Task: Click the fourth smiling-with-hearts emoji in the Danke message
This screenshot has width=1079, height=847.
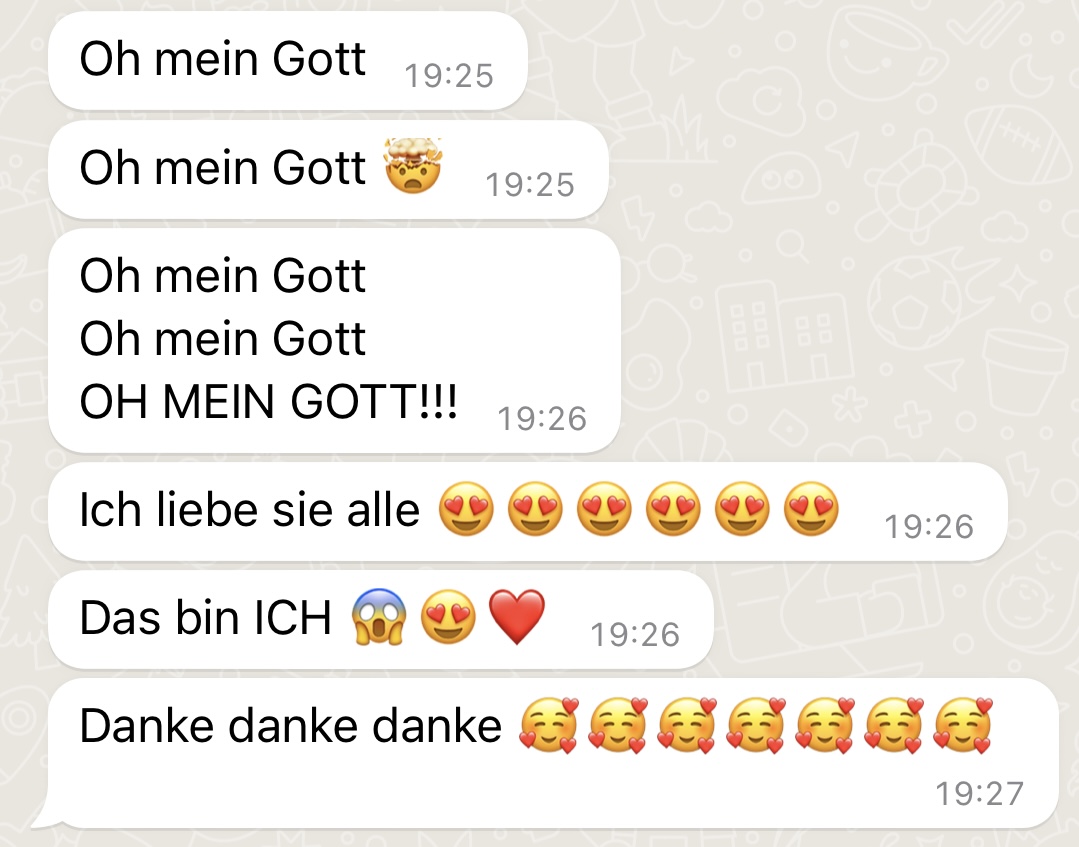Action: [756, 725]
